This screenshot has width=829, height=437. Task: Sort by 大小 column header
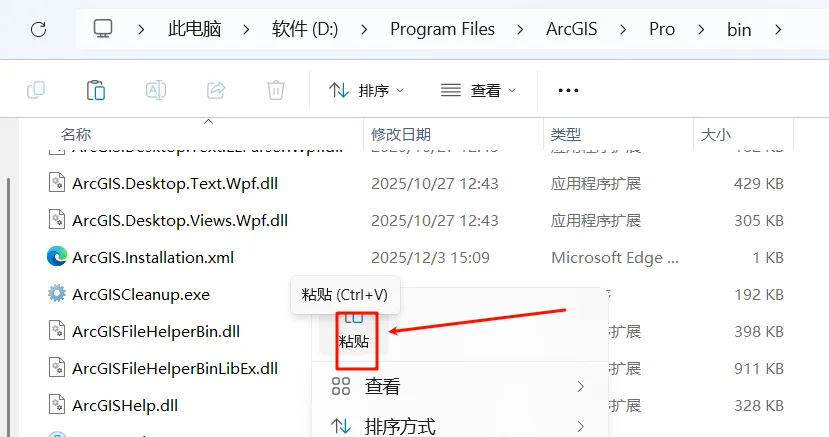click(x=715, y=135)
